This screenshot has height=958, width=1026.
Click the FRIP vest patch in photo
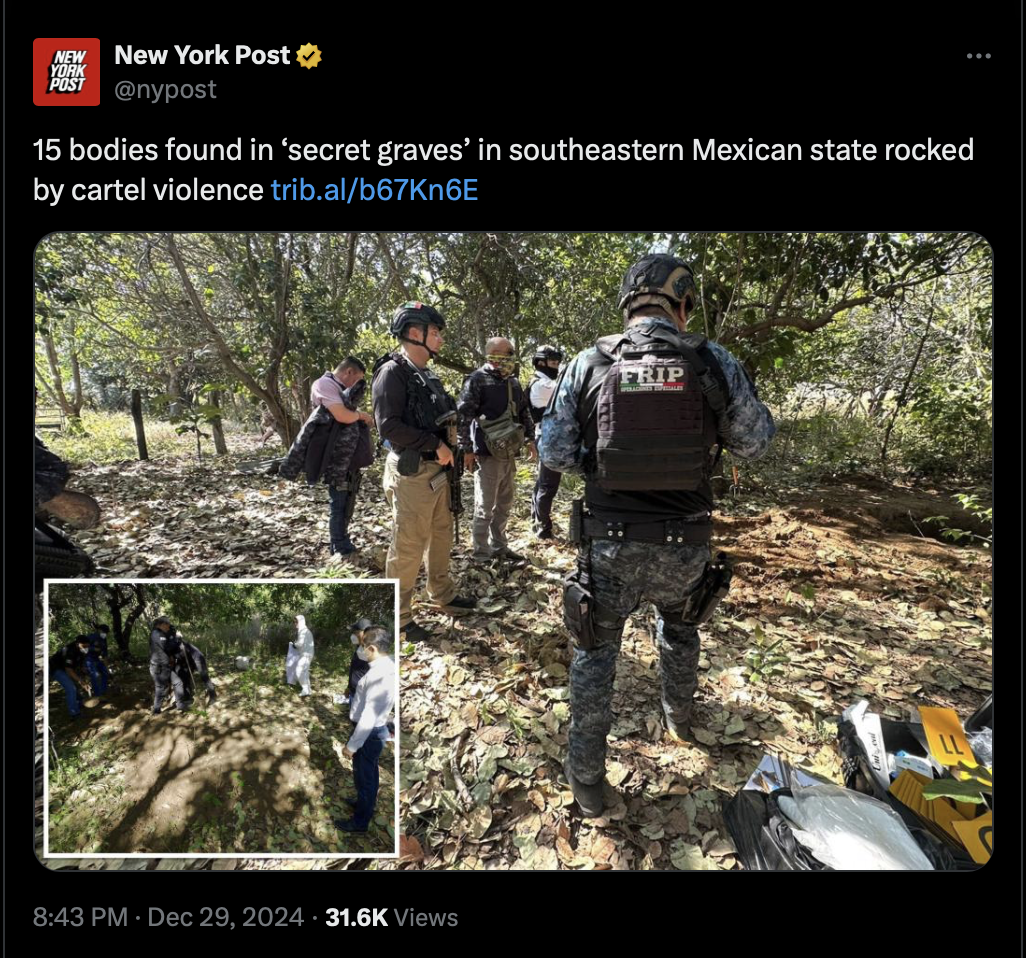pos(652,379)
